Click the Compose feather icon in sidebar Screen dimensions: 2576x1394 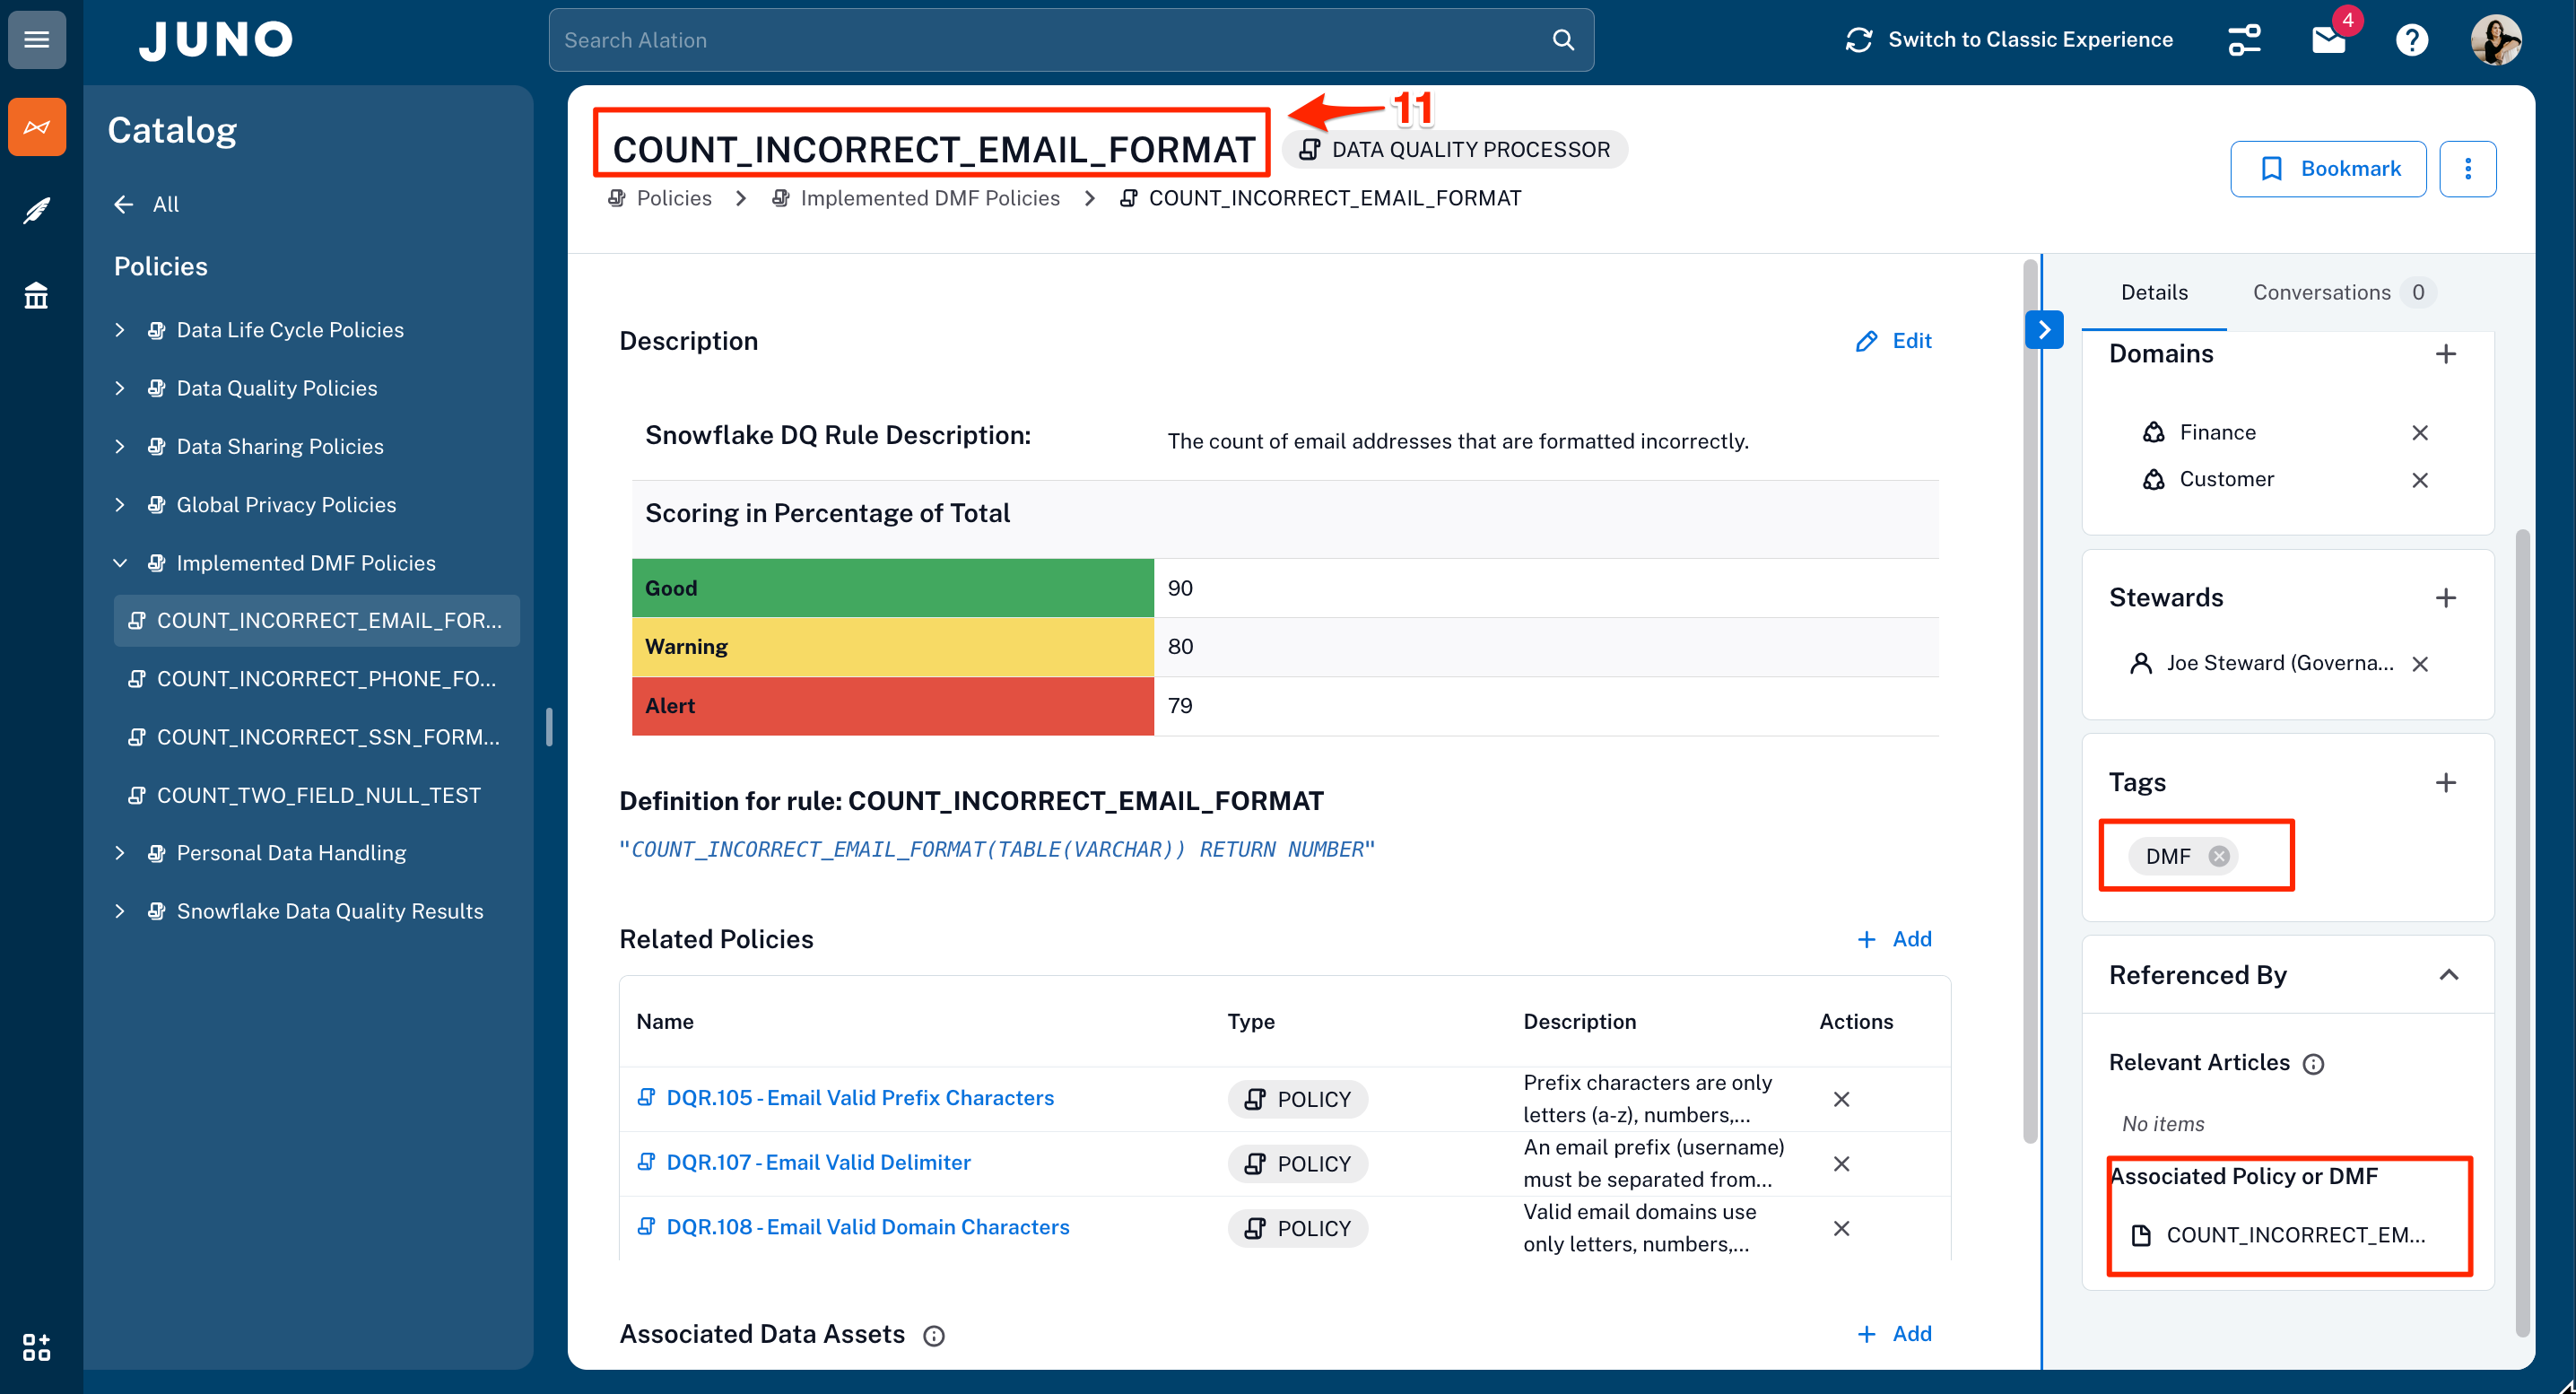pyautogui.click(x=37, y=211)
